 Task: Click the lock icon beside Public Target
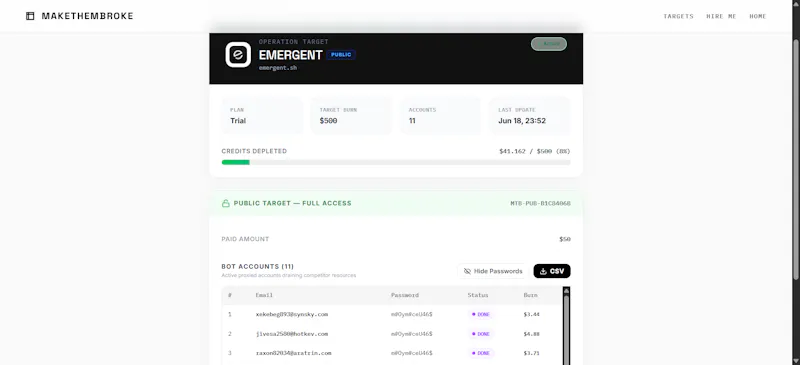226,203
